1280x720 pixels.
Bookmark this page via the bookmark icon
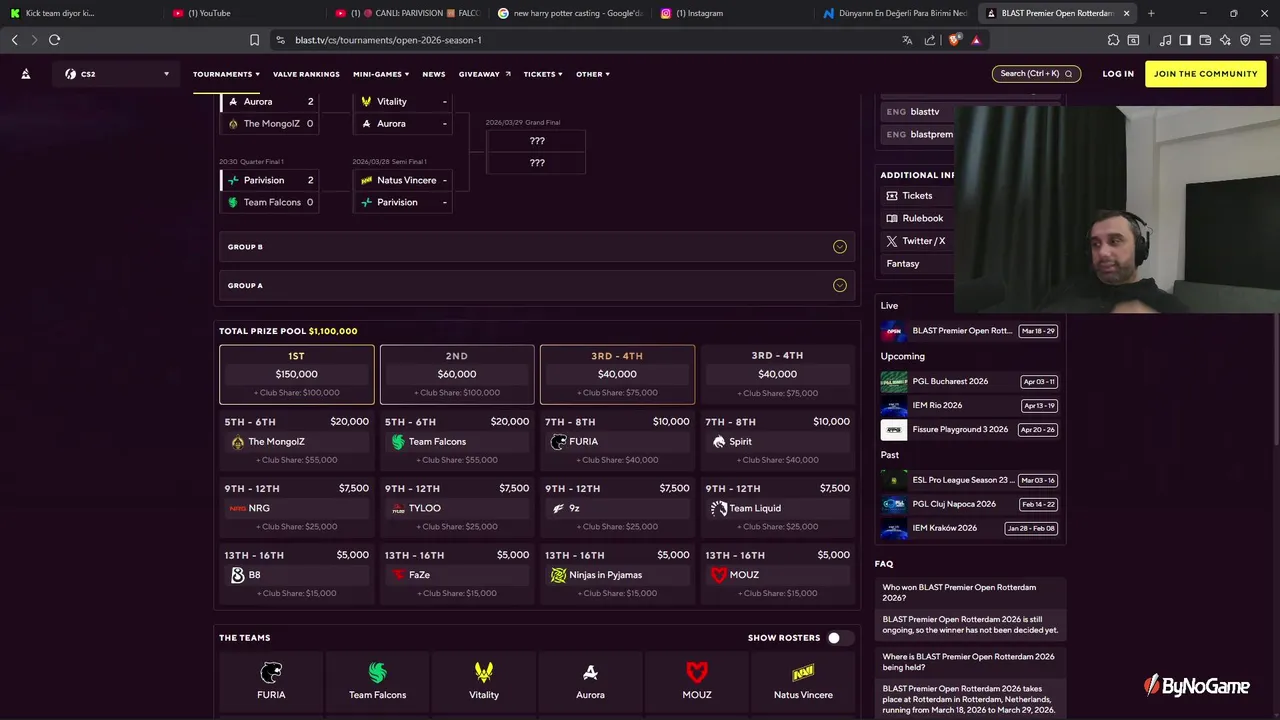click(x=254, y=40)
